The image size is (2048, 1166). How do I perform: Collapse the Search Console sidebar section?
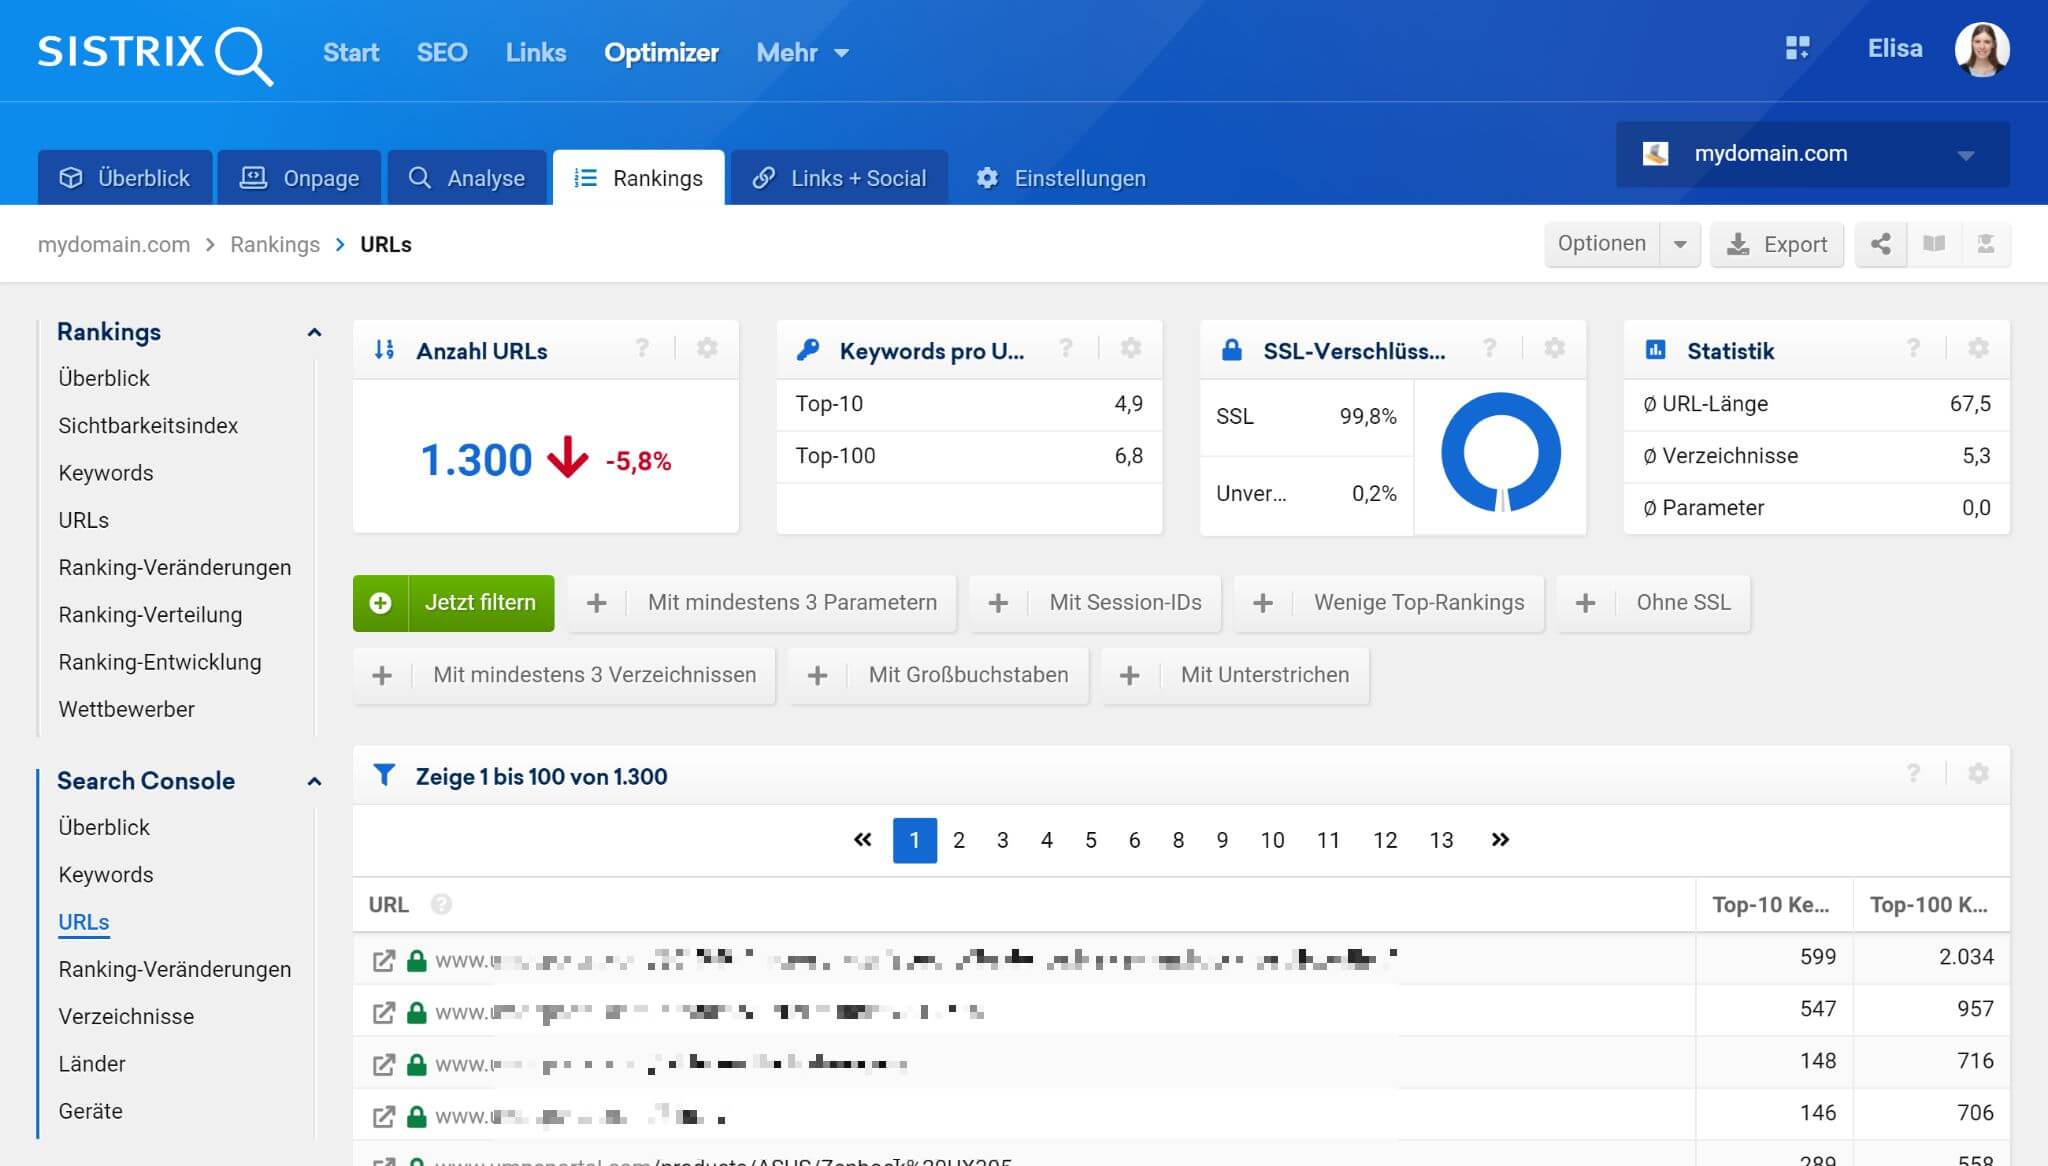[314, 781]
